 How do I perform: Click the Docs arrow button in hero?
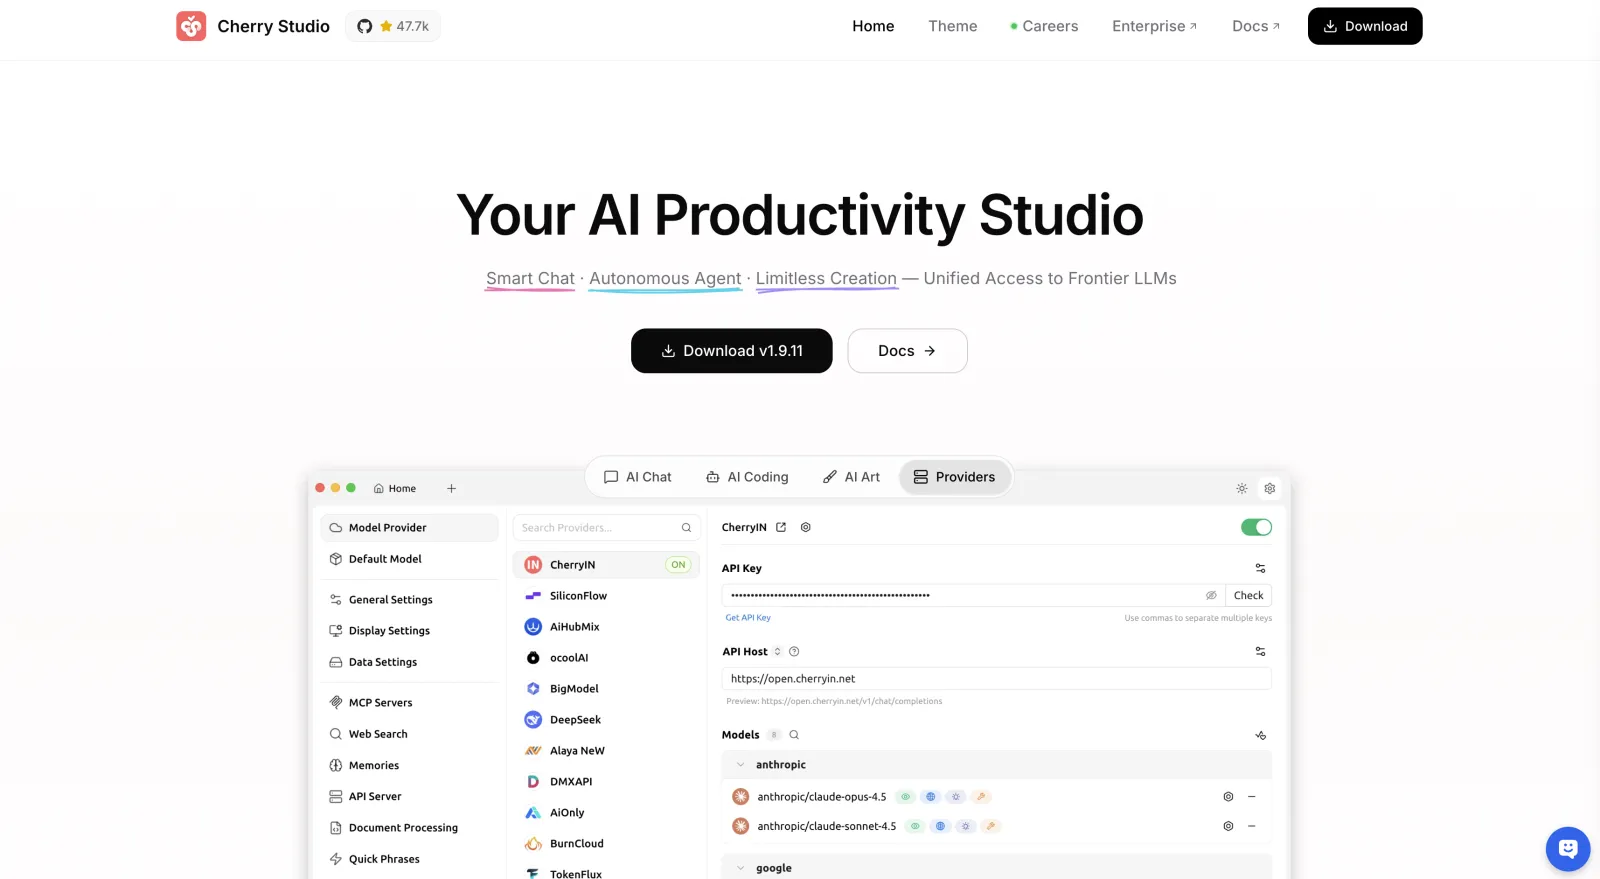907,351
